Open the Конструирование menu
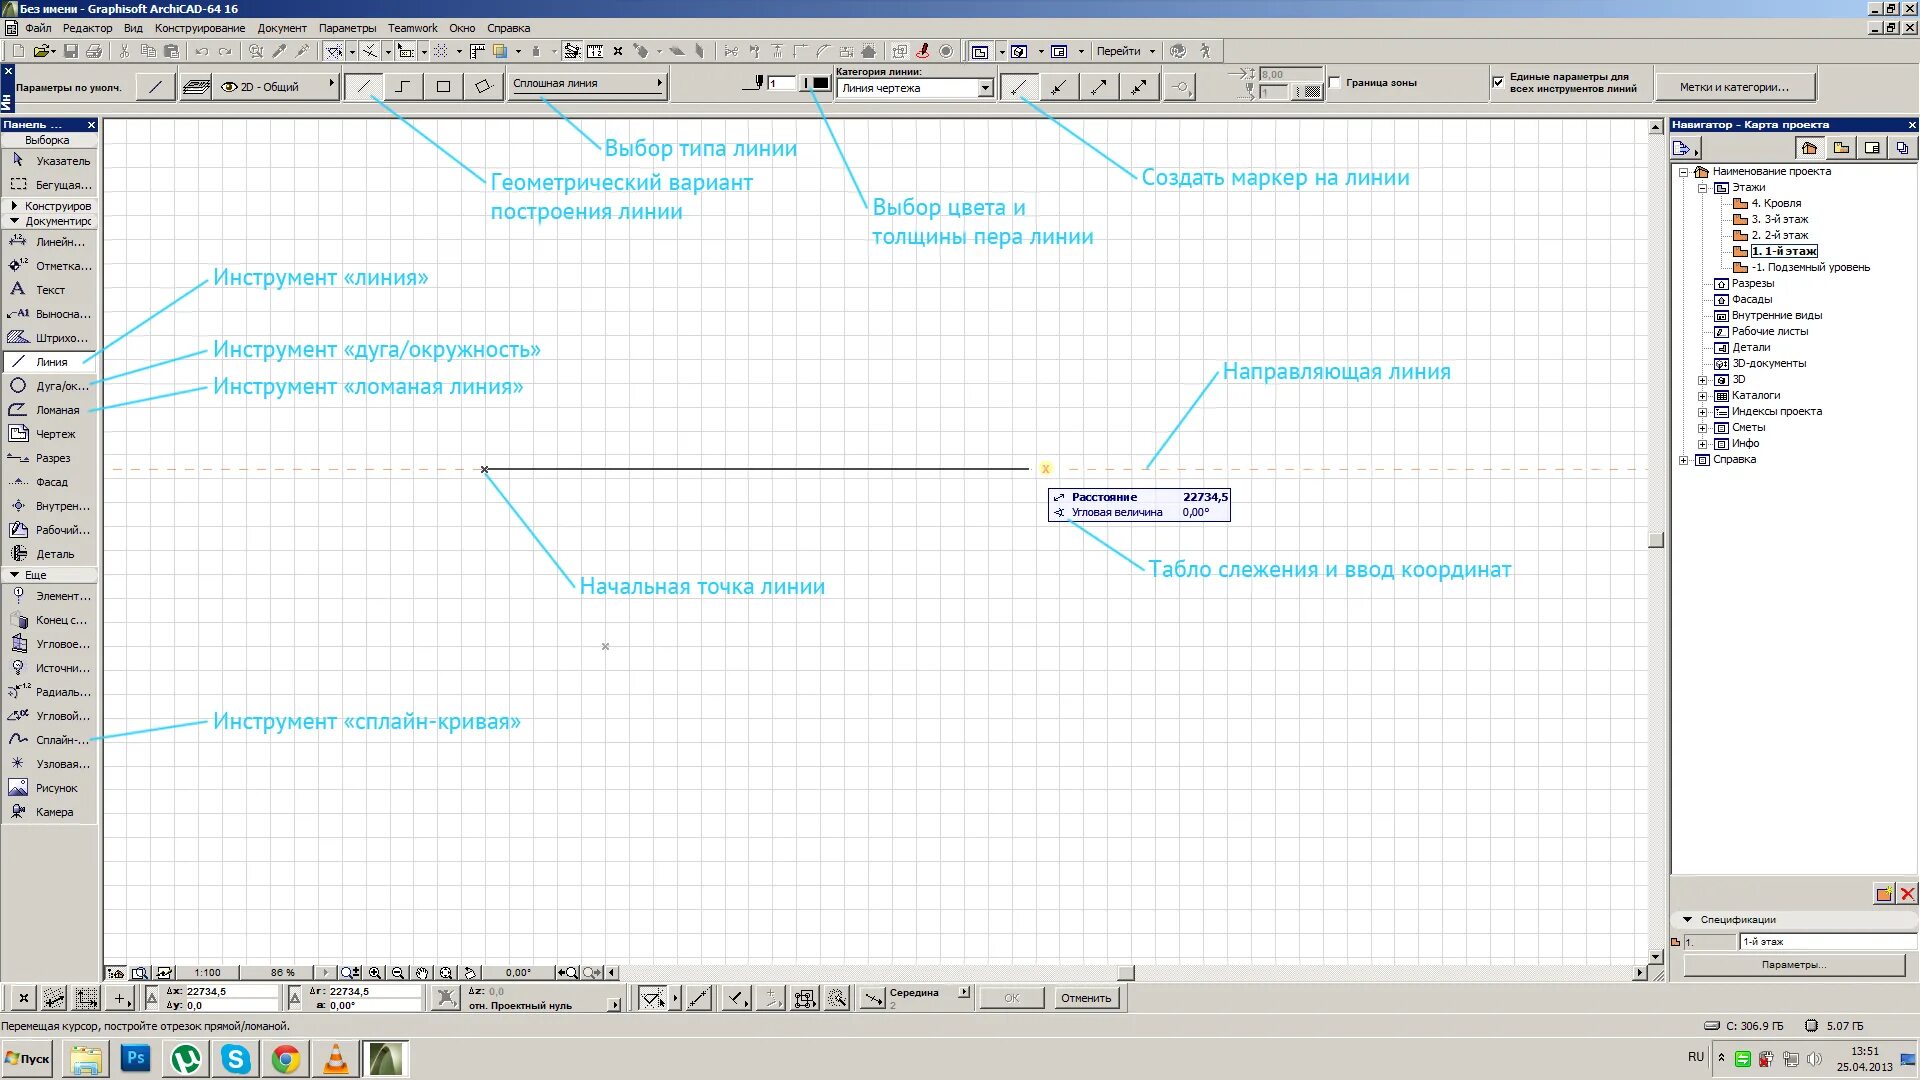The width and height of the screenshot is (1920, 1080). click(x=199, y=28)
